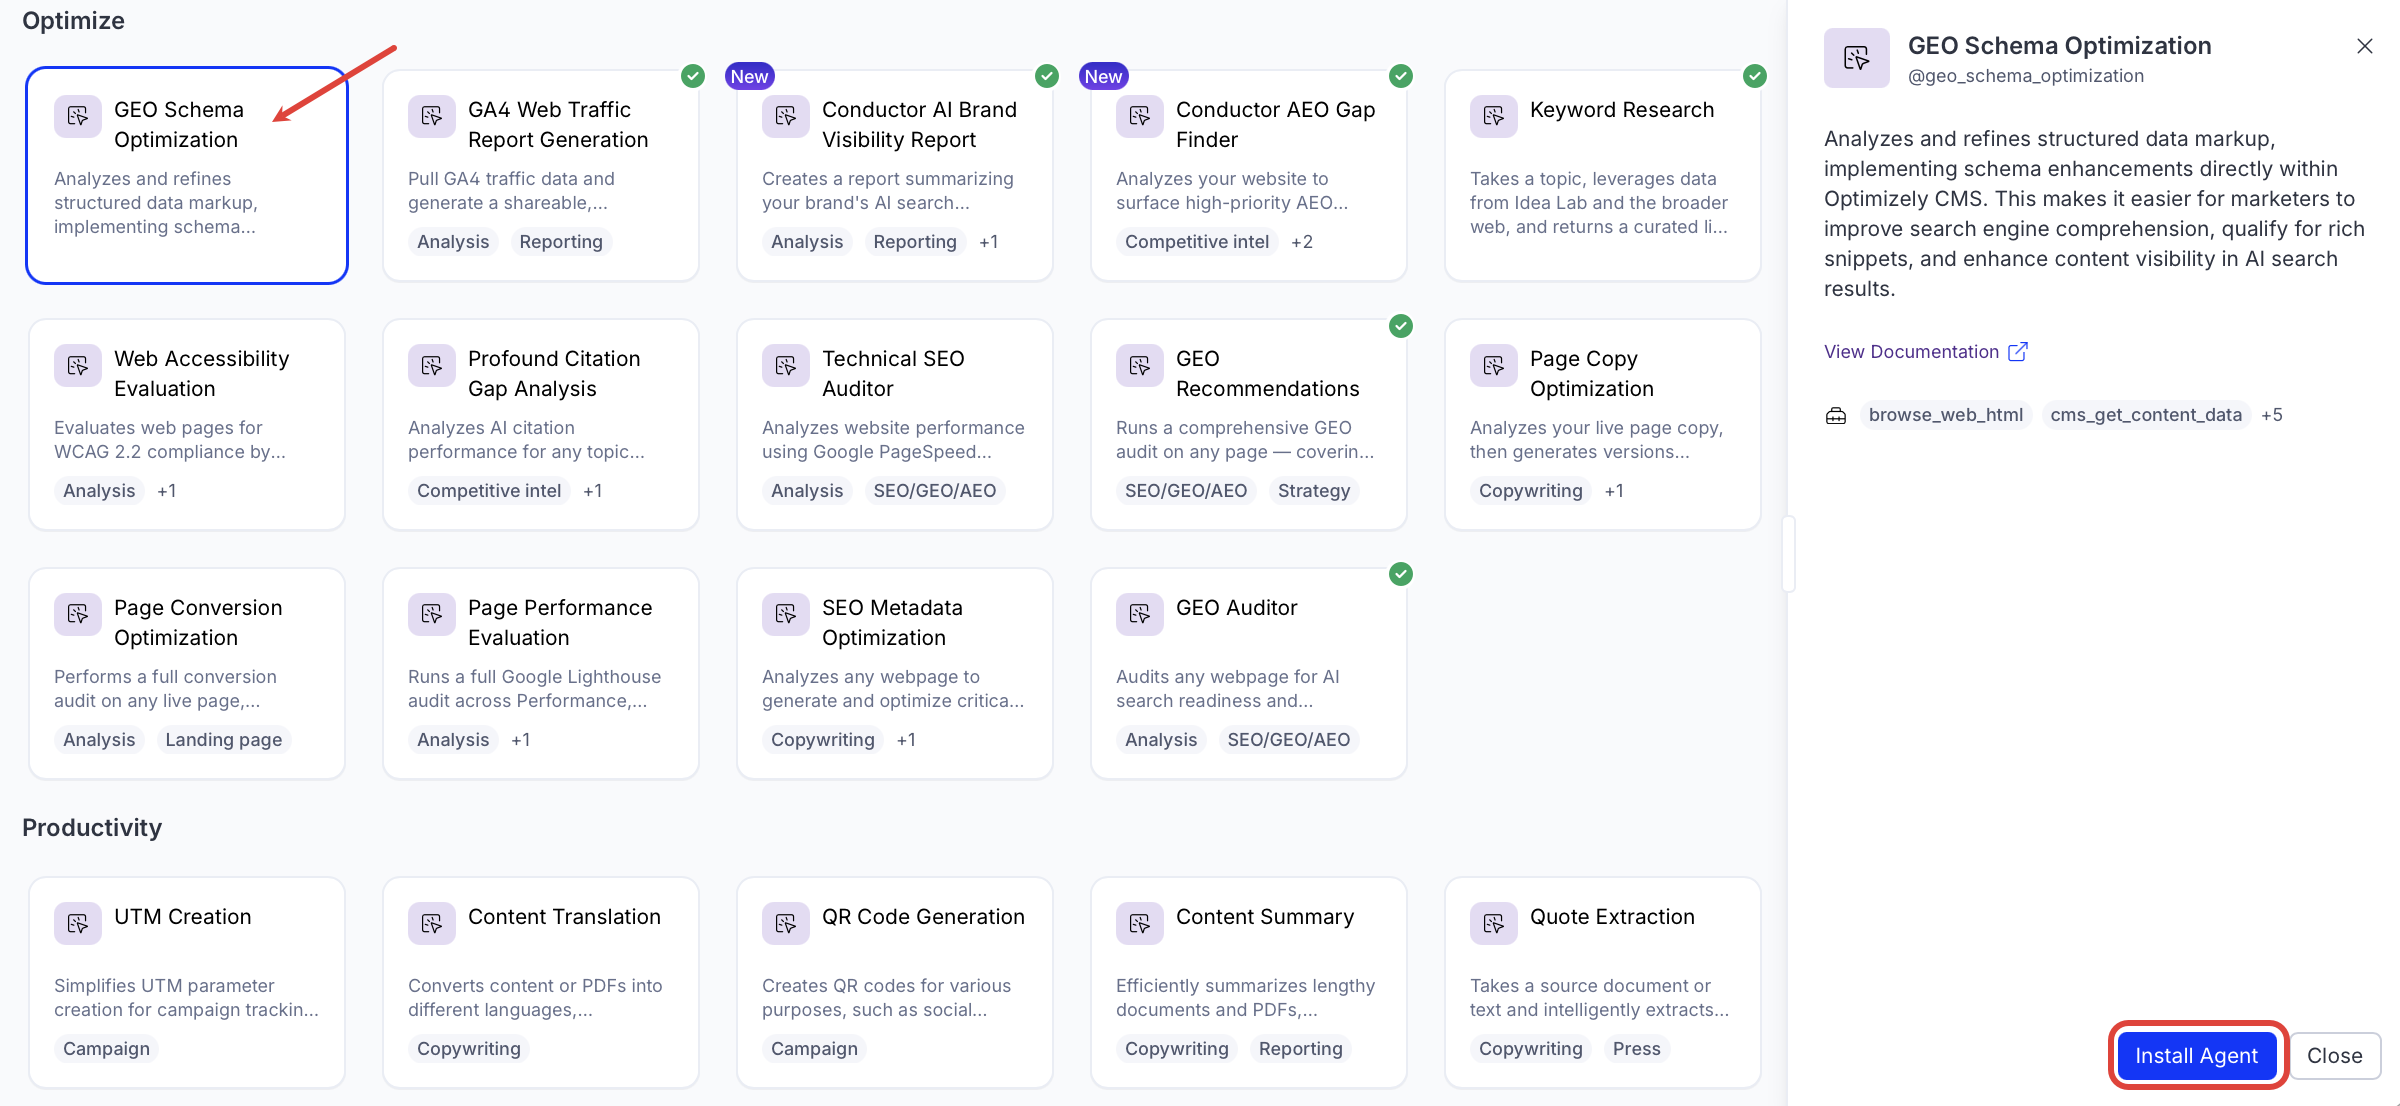Click Copywriting tag on Content Translation card
Viewport: 2400px width, 1106px height.
[469, 1049]
